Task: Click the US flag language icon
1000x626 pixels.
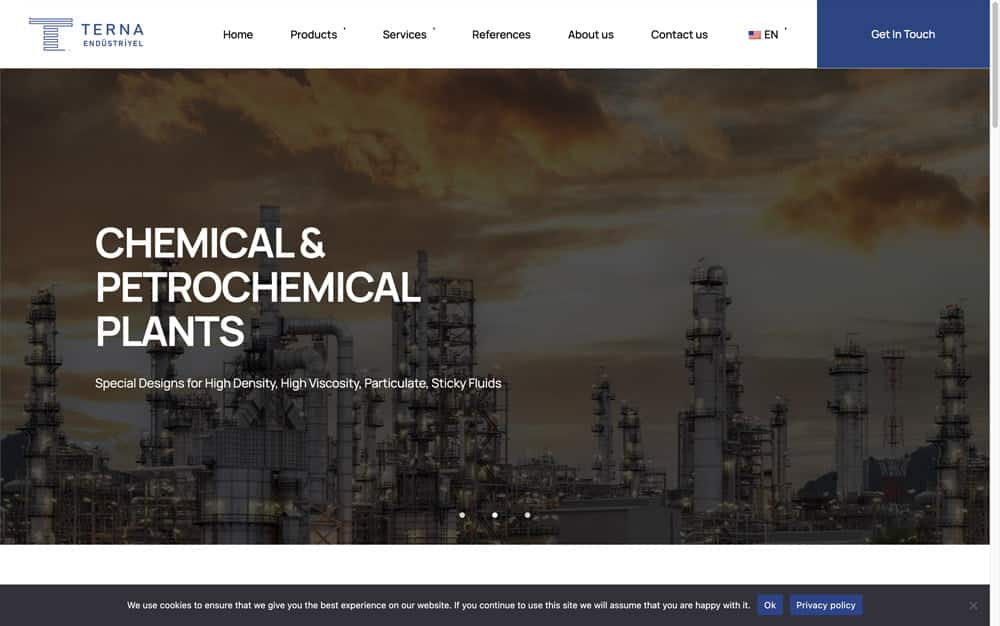Action: coord(754,35)
